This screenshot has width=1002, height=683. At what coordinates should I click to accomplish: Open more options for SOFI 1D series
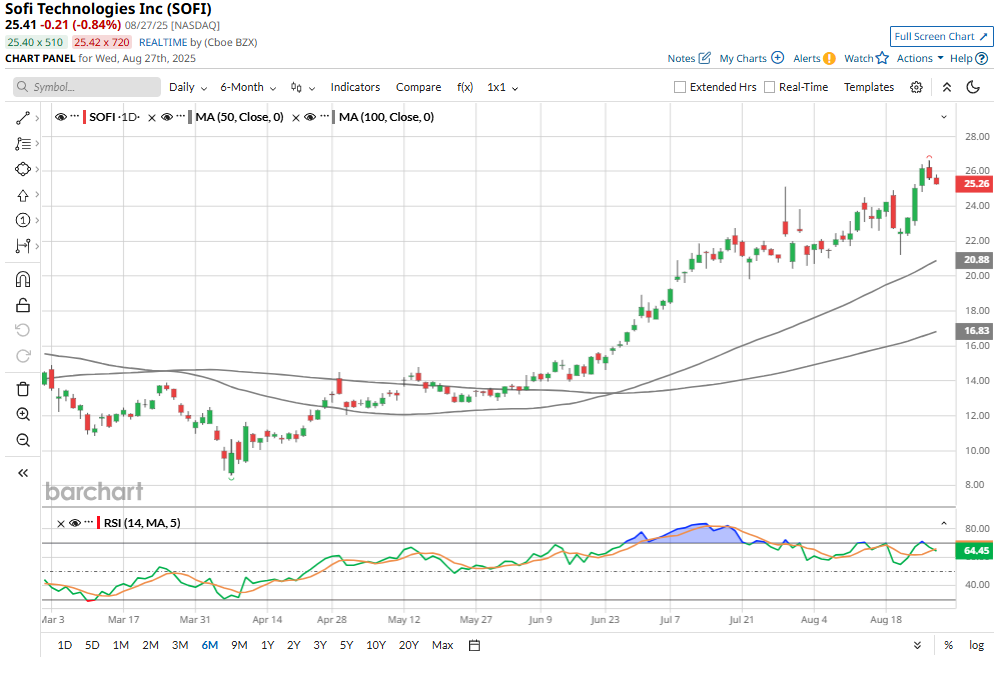pos(75,116)
